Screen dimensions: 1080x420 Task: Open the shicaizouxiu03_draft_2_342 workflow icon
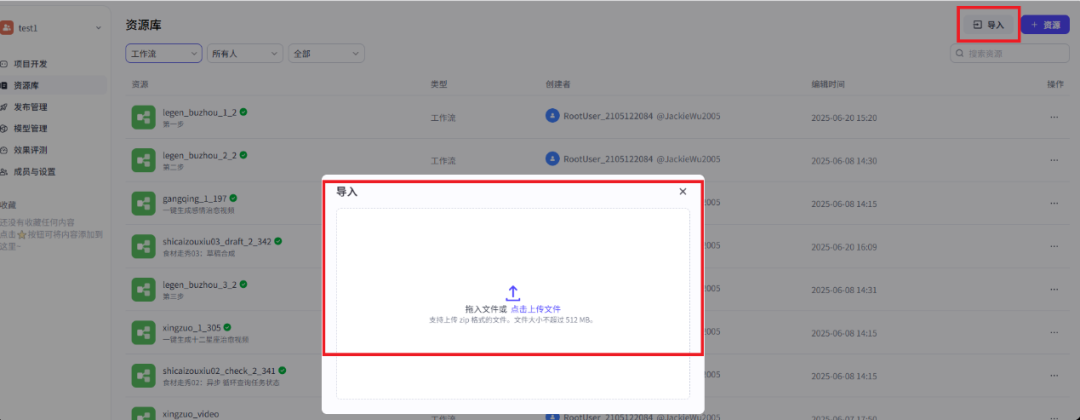[143, 246]
